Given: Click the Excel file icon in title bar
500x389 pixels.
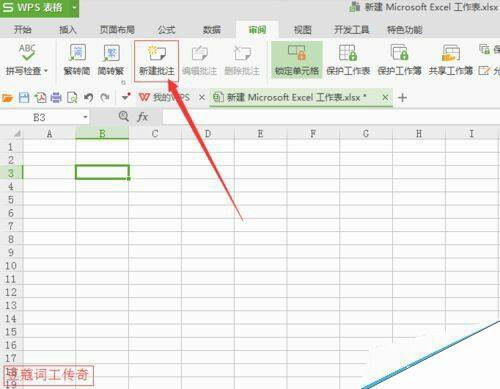Looking at the screenshot, I should point(354,7).
